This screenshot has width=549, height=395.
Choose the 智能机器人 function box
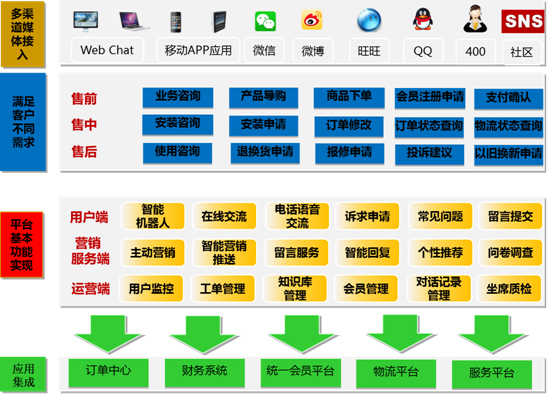(153, 216)
